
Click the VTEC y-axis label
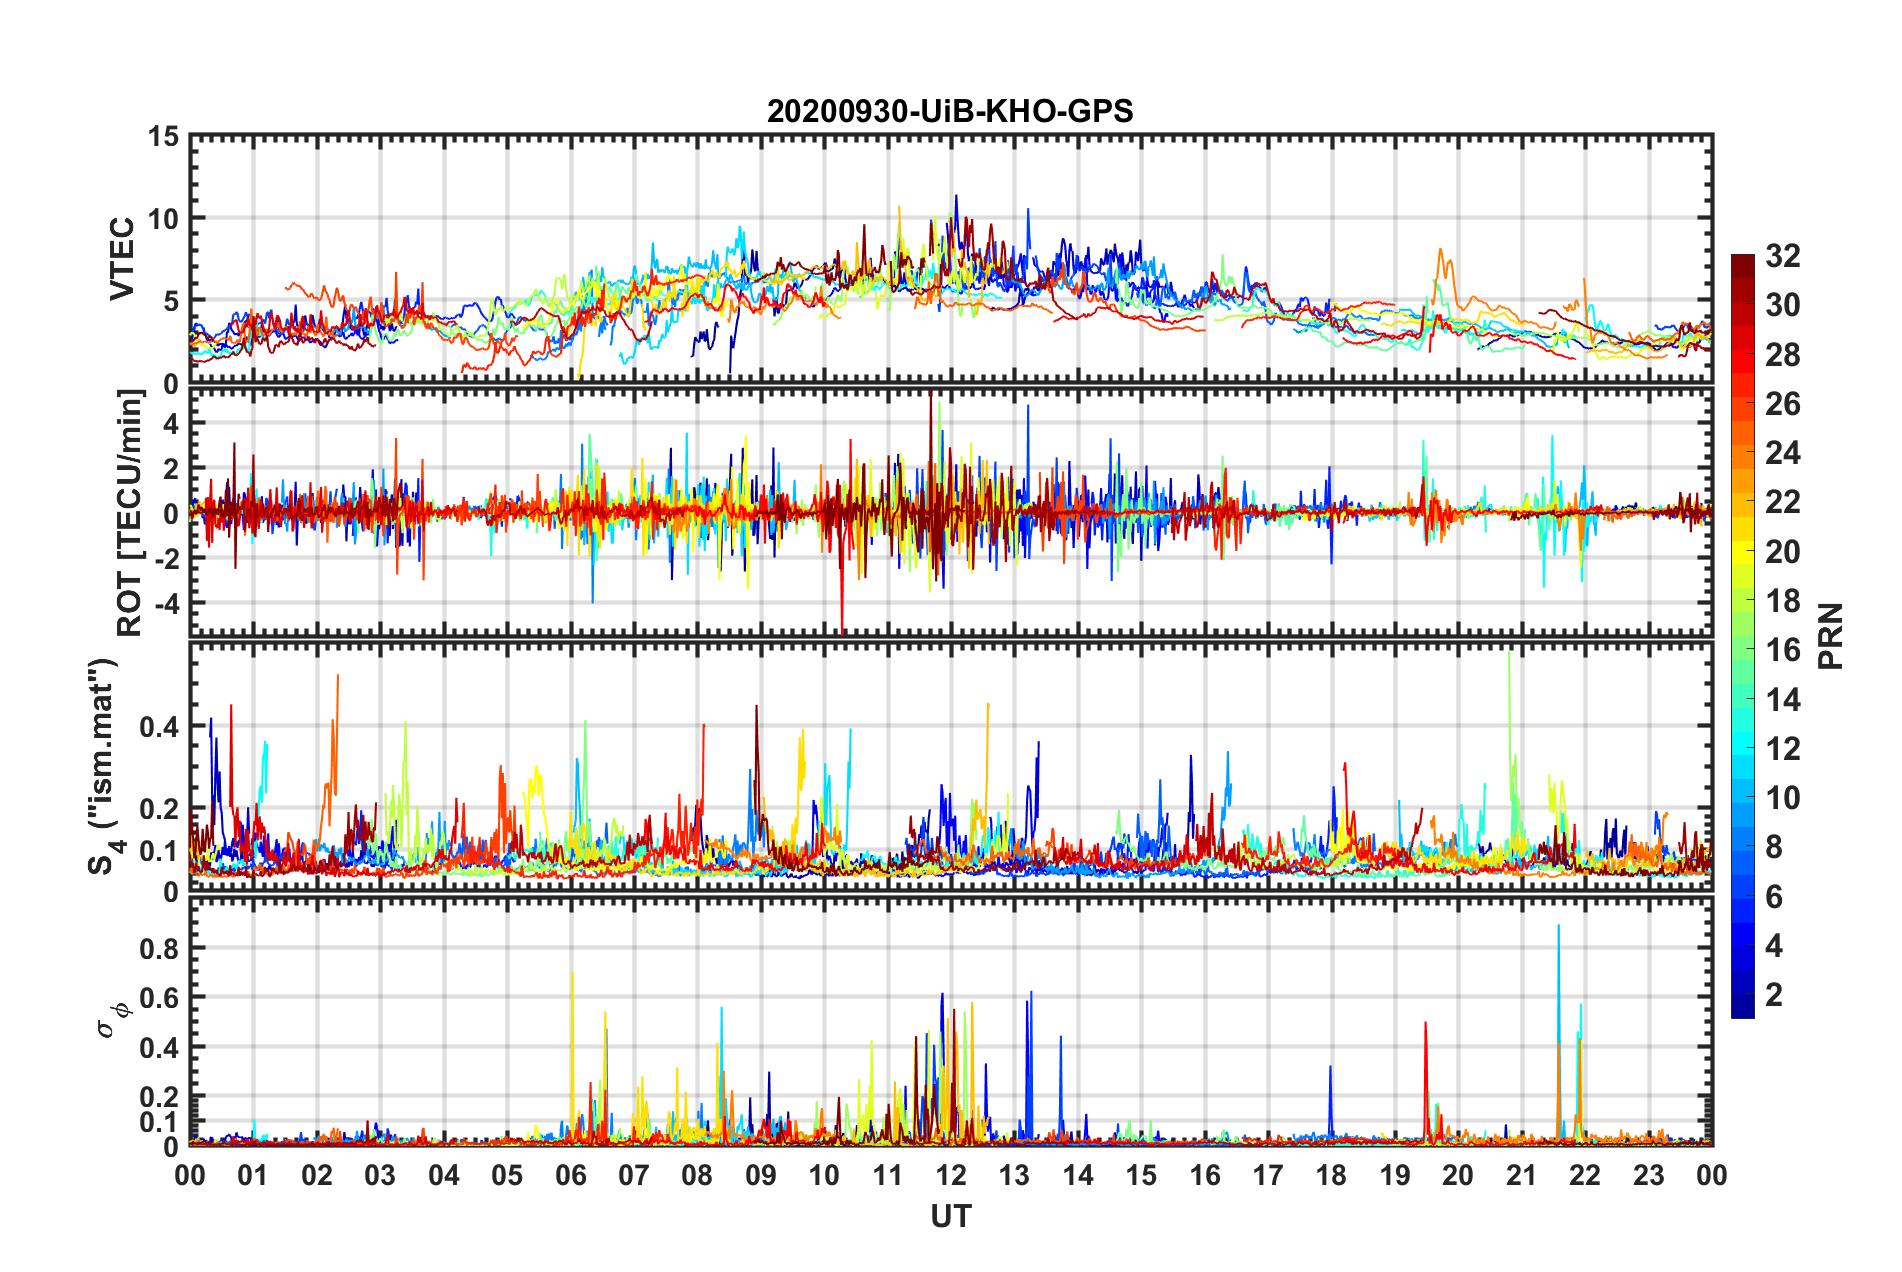click(121, 258)
